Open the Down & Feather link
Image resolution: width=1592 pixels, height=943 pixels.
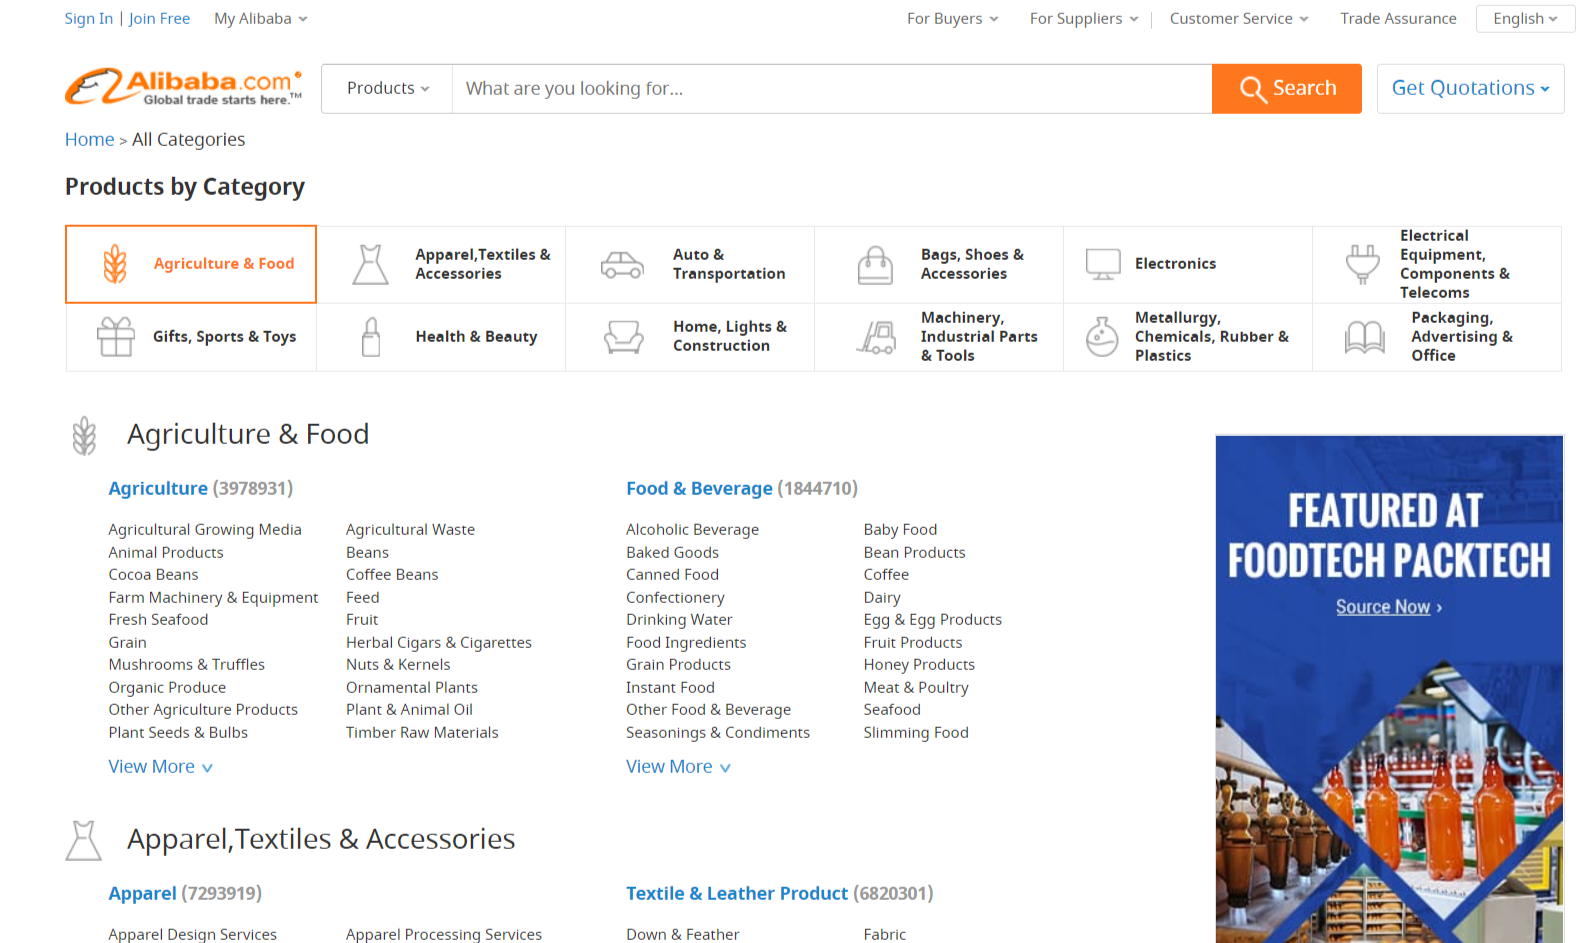tap(683, 934)
